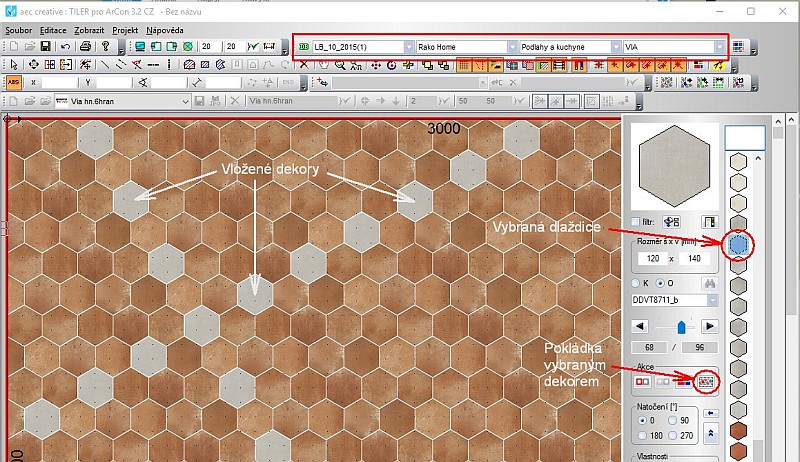Image resolution: width=800 pixels, height=462 pixels.
Task: Click the lay-with-selected-decor pattern icon
Action: [x=706, y=381]
